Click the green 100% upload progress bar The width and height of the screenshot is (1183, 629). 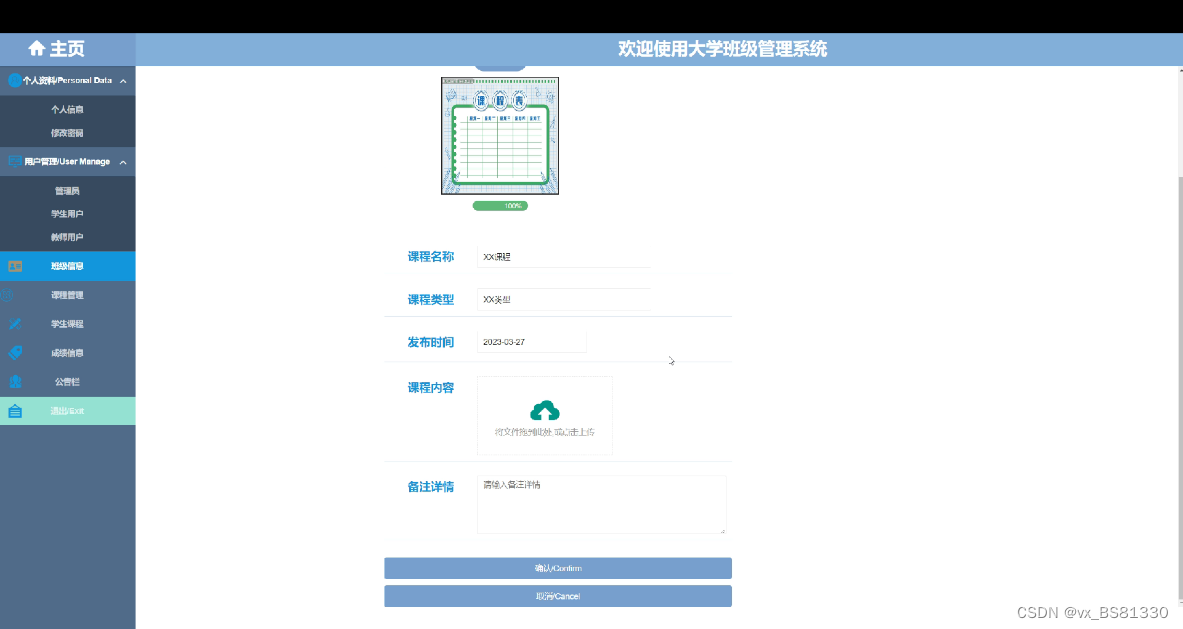click(500, 206)
